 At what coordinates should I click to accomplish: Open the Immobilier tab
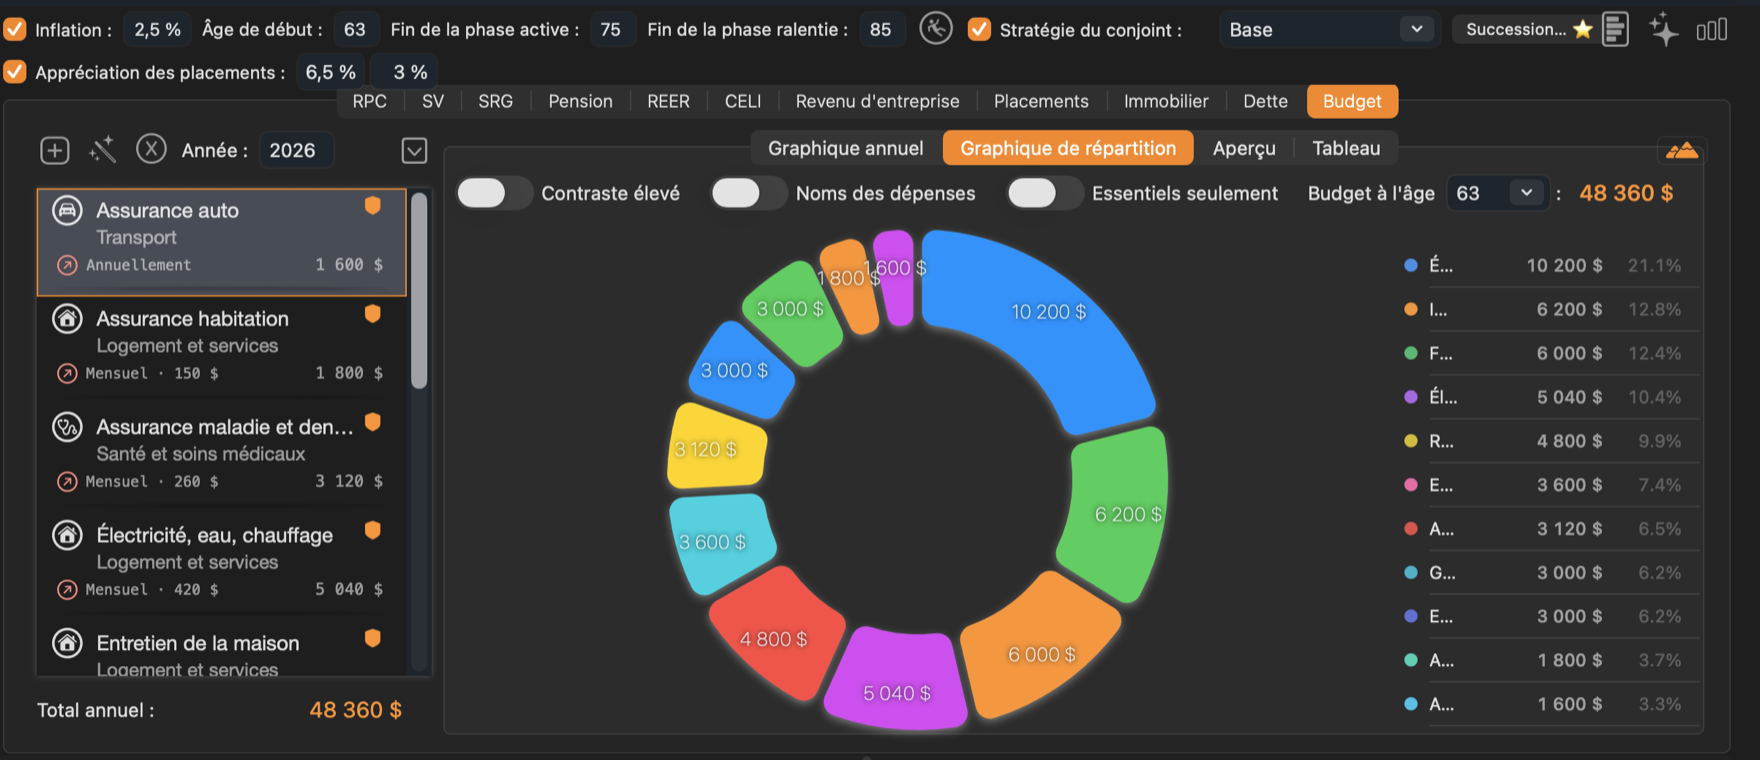coord(1166,101)
